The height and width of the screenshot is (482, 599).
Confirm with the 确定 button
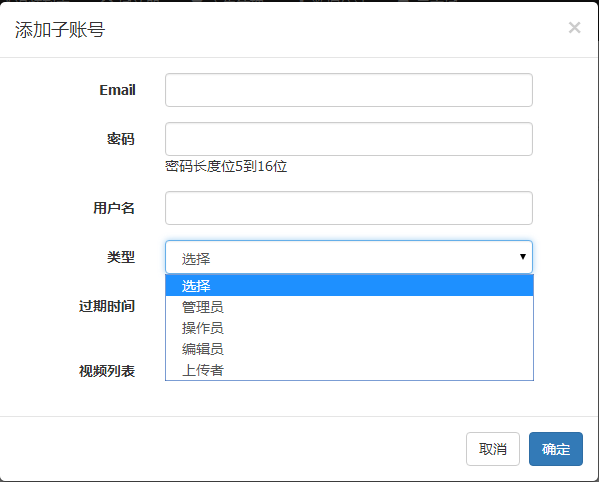coord(556,449)
